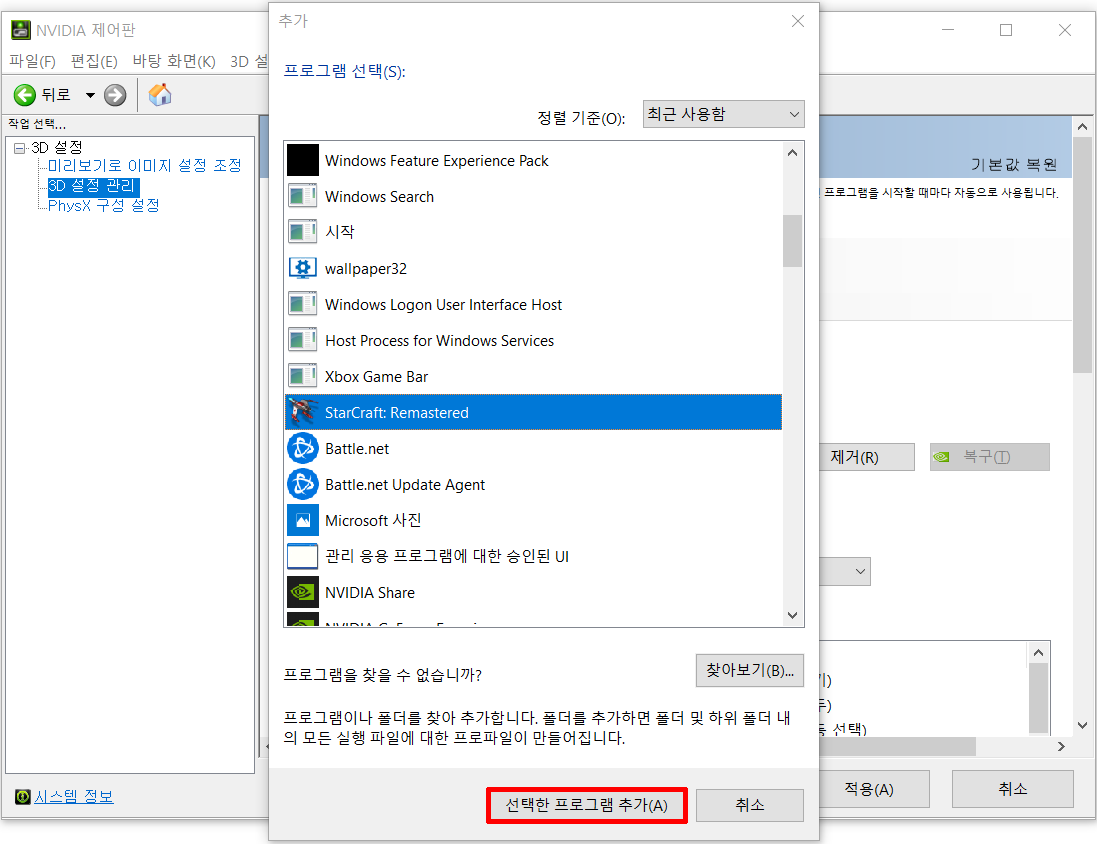
Task: Open the 정렬 기준 sort dropdown
Action: 723,114
